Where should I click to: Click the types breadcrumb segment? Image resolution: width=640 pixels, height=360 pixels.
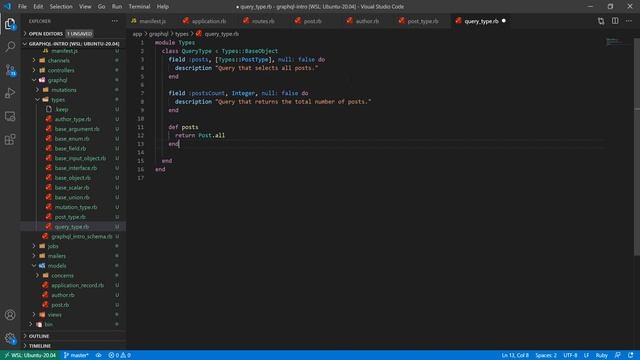point(182,34)
